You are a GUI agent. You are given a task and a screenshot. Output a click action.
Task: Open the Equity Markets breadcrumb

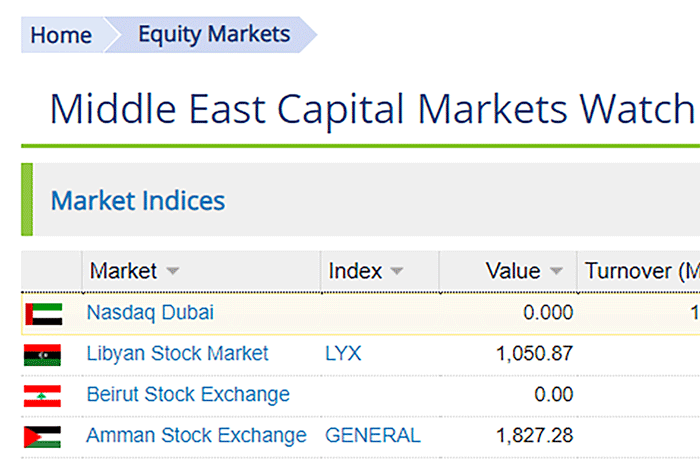tap(214, 34)
